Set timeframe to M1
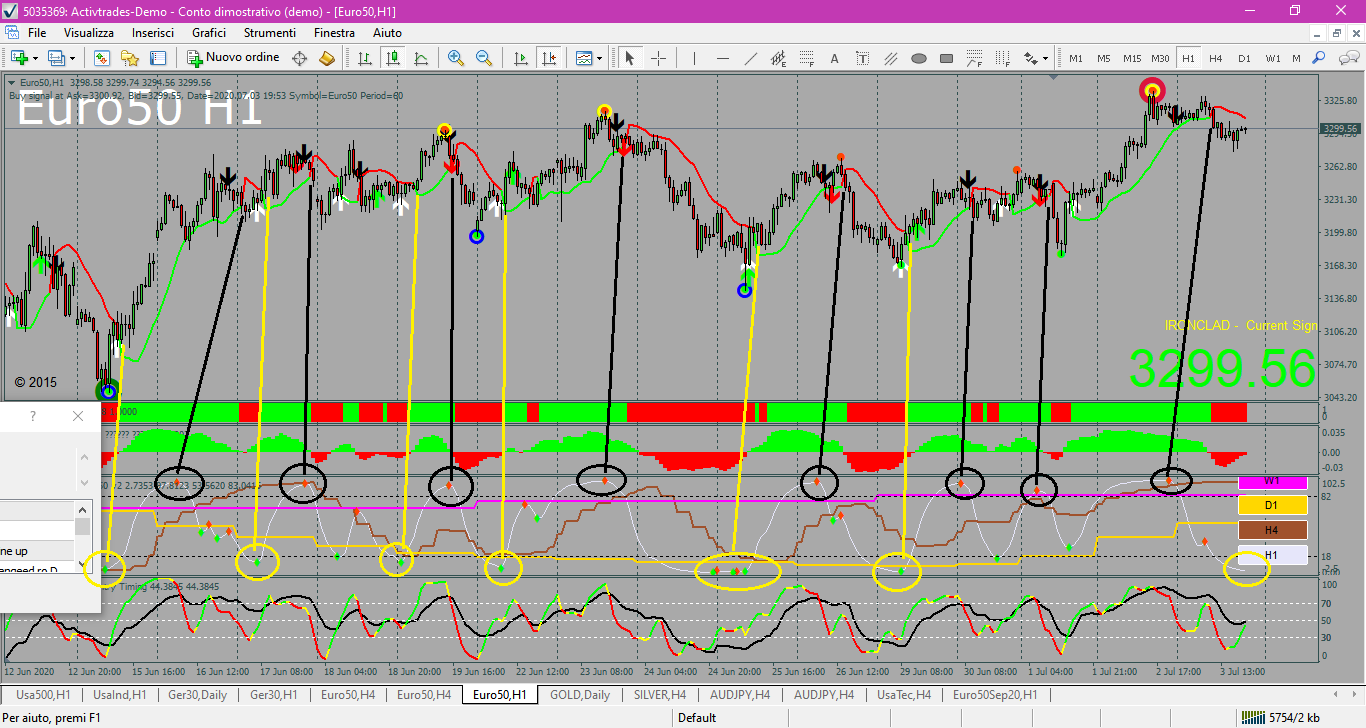Viewport: 1366px width, 728px height. 1076,58
